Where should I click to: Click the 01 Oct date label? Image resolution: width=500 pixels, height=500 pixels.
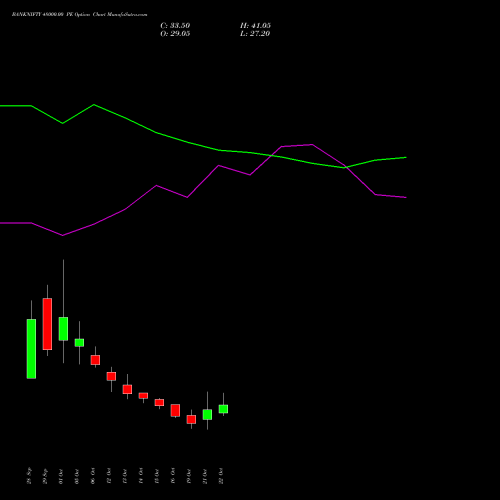point(61,476)
